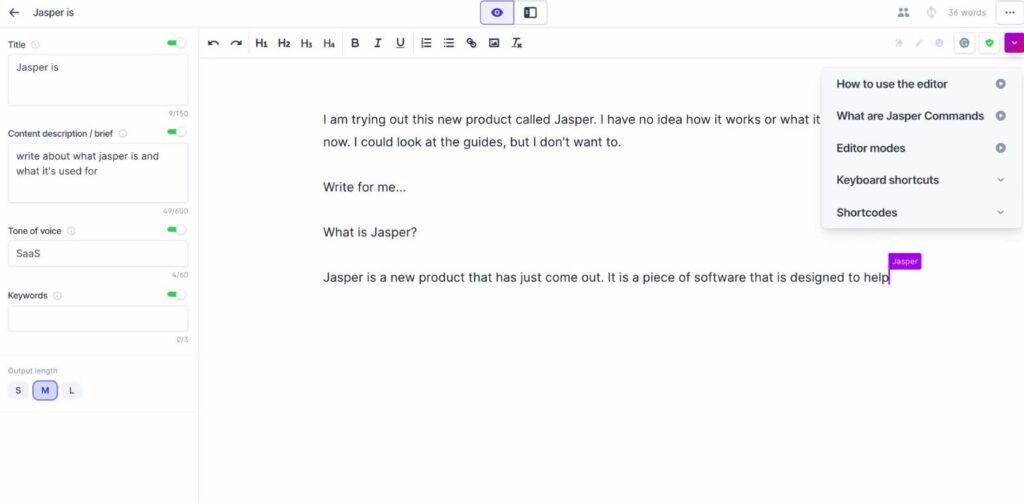The height and width of the screenshot is (503, 1024).
Task: Click the empty Keywords field
Action: pos(98,319)
